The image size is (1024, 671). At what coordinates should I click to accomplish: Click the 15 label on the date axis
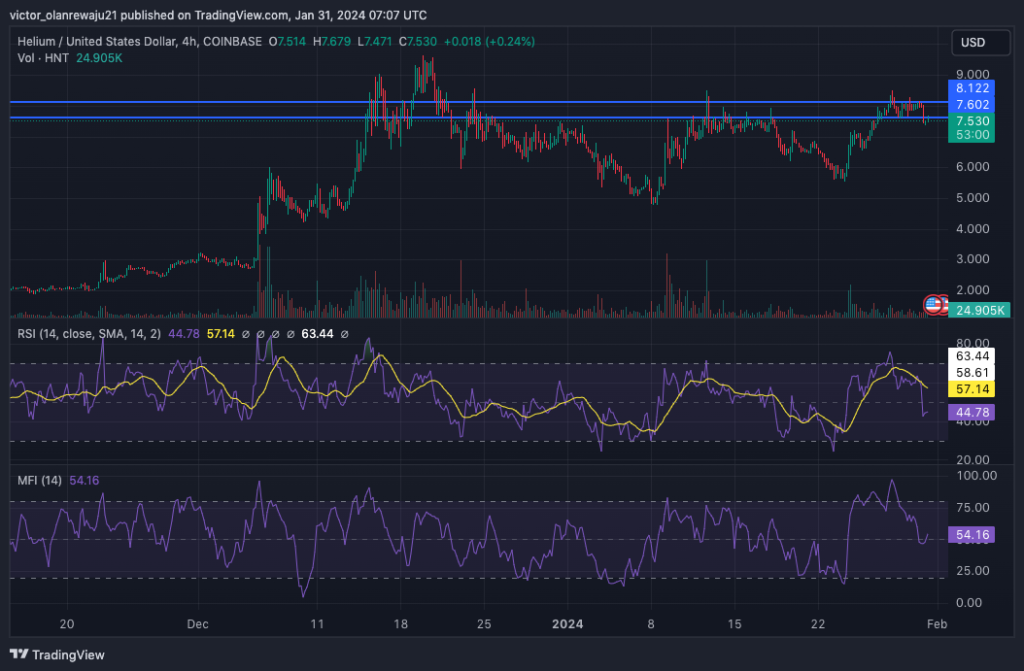pyautogui.click(x=735, y=624)
